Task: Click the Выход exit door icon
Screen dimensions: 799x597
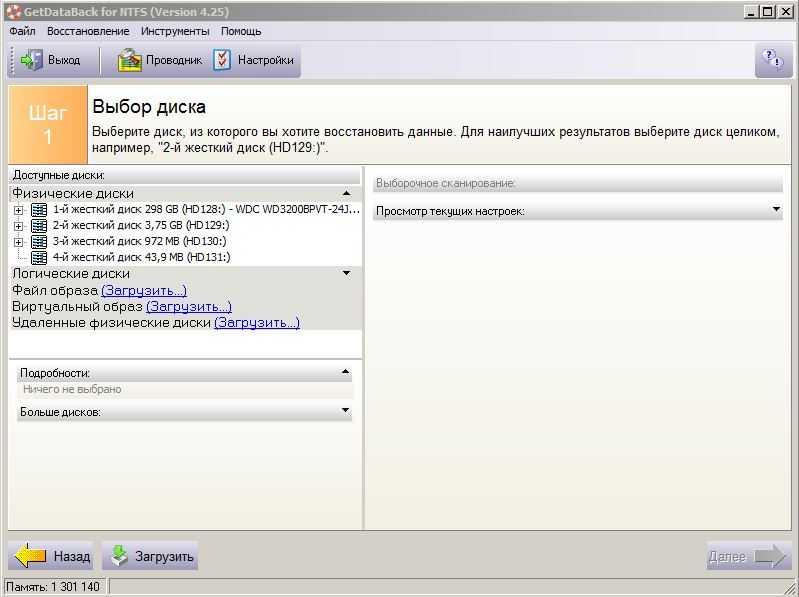Action: 32,60
